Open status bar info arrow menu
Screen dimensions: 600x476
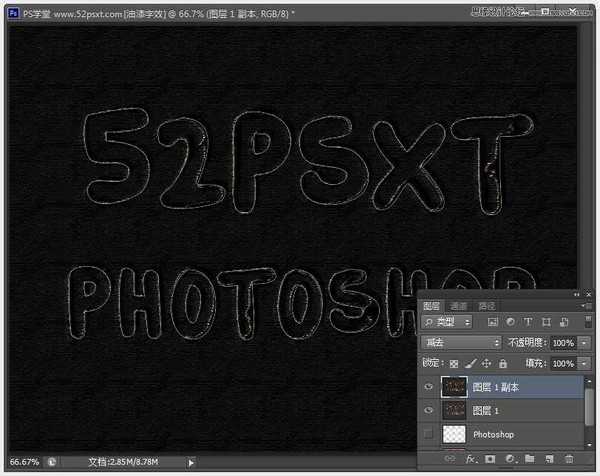191,463
